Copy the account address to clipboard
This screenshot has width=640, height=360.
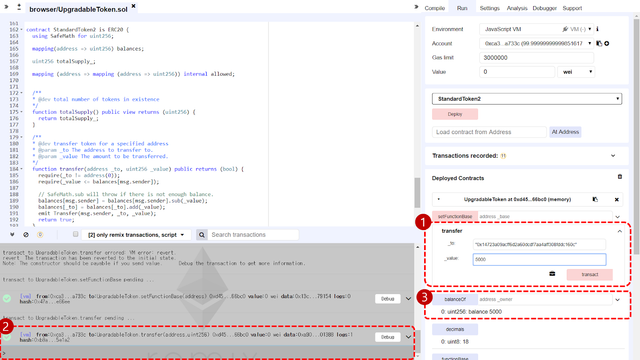(599, 43)
